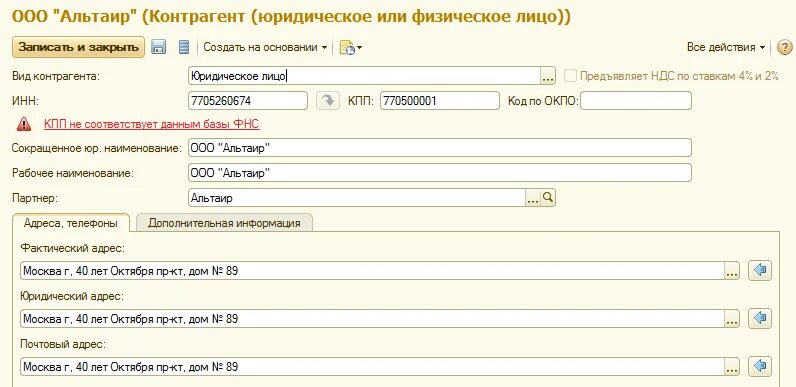Open selection for Вид контрагента ellipsis

click(x=548, y=76)
